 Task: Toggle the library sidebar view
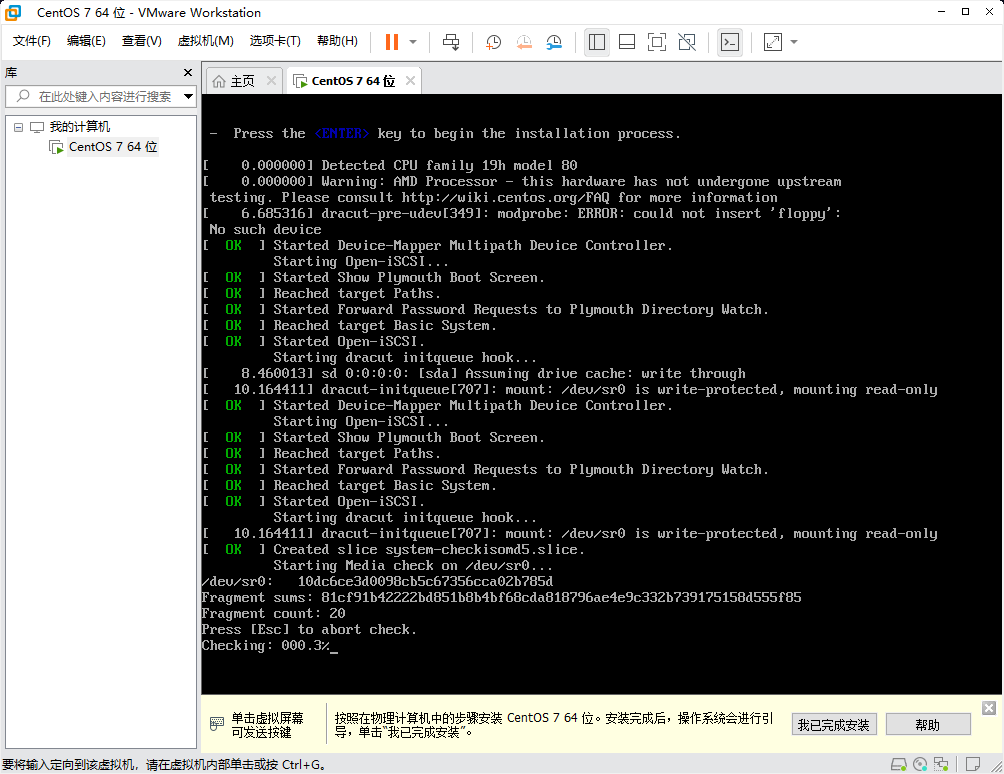tap(597, 42)
